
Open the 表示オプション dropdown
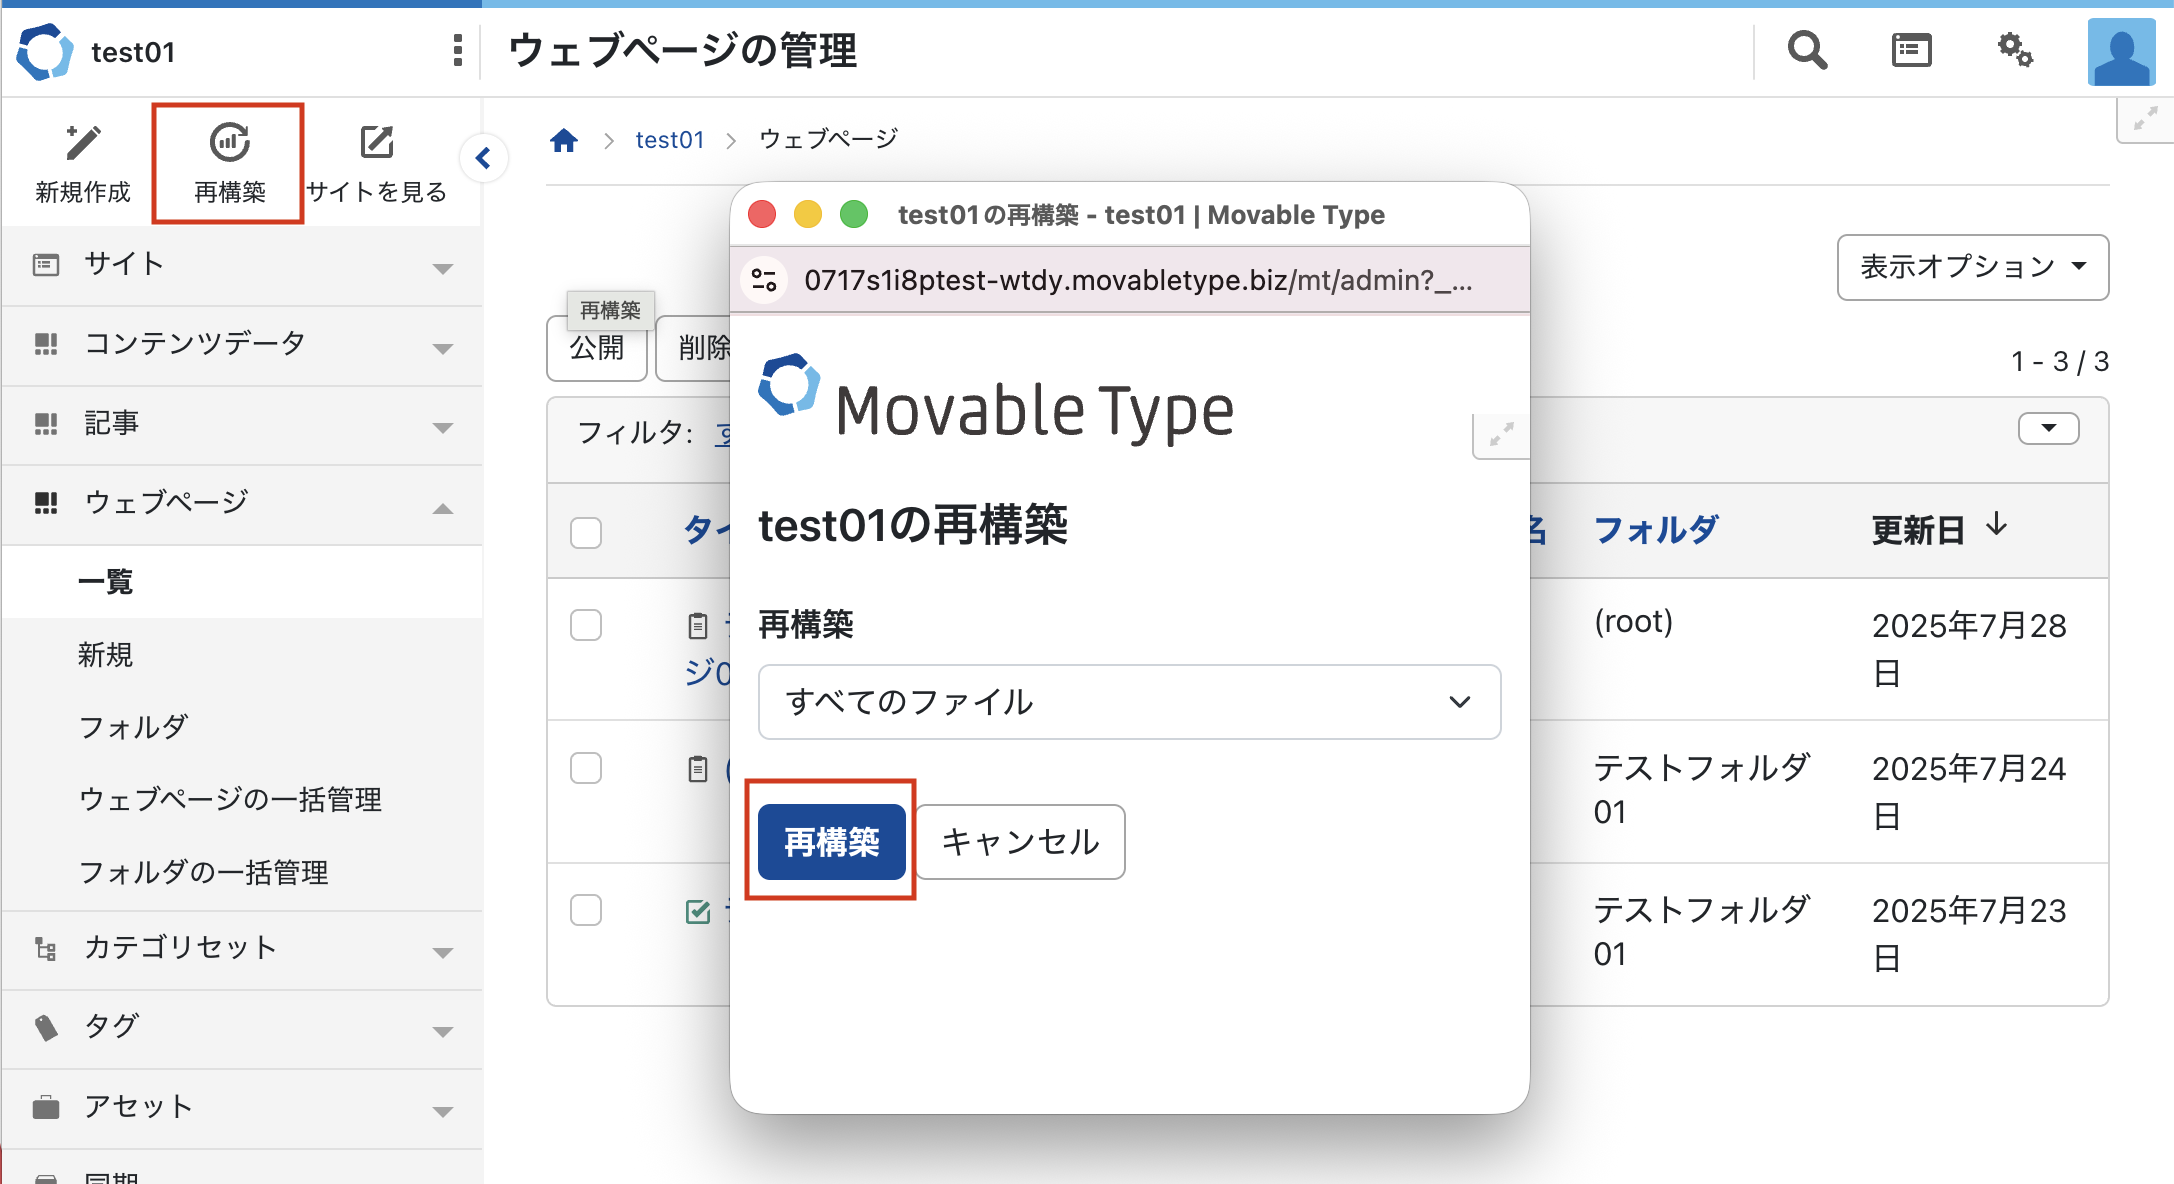1972,267
